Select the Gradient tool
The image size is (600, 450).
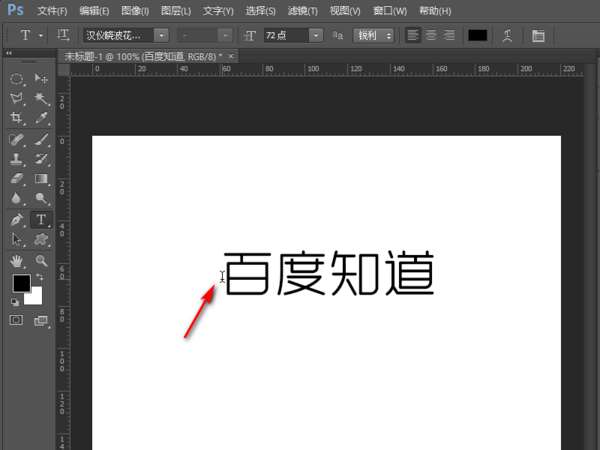[x=41, y=179]
